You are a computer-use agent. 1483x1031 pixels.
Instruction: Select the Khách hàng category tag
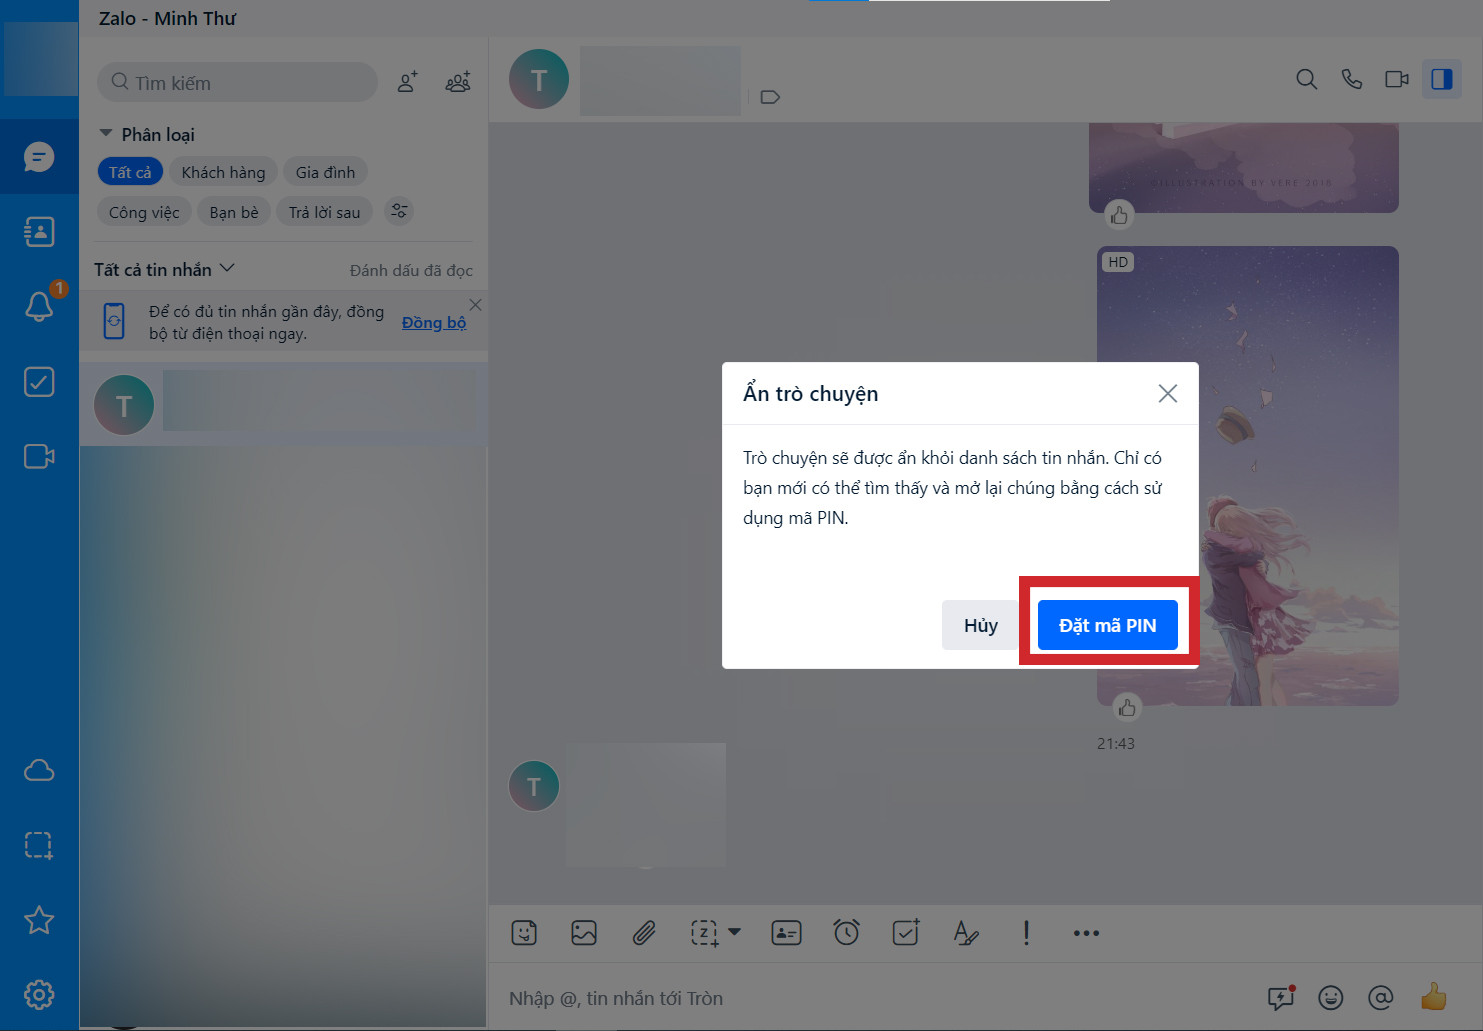tap(223, 172)
